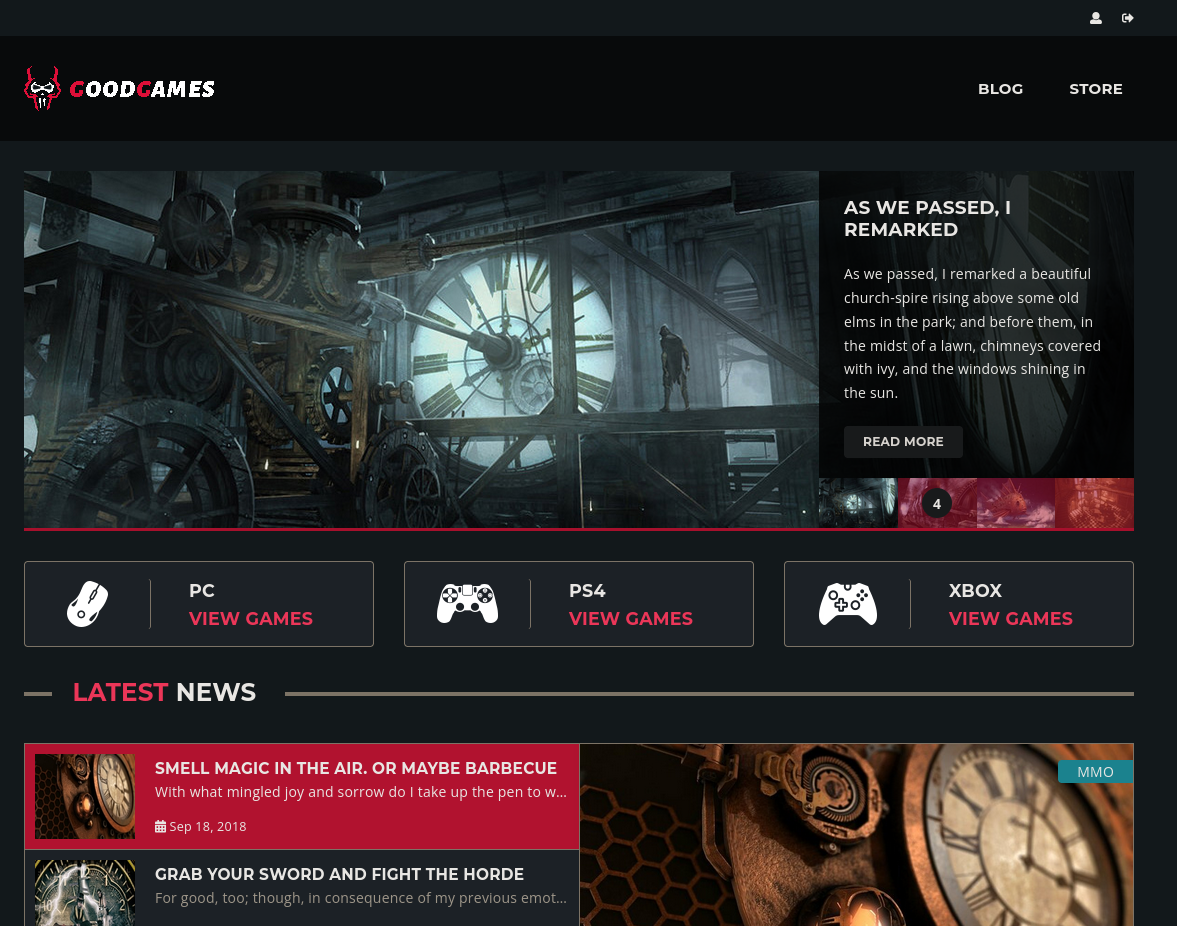Click excerpt 'With what mingled joy and sorrow'

(360, 792)
